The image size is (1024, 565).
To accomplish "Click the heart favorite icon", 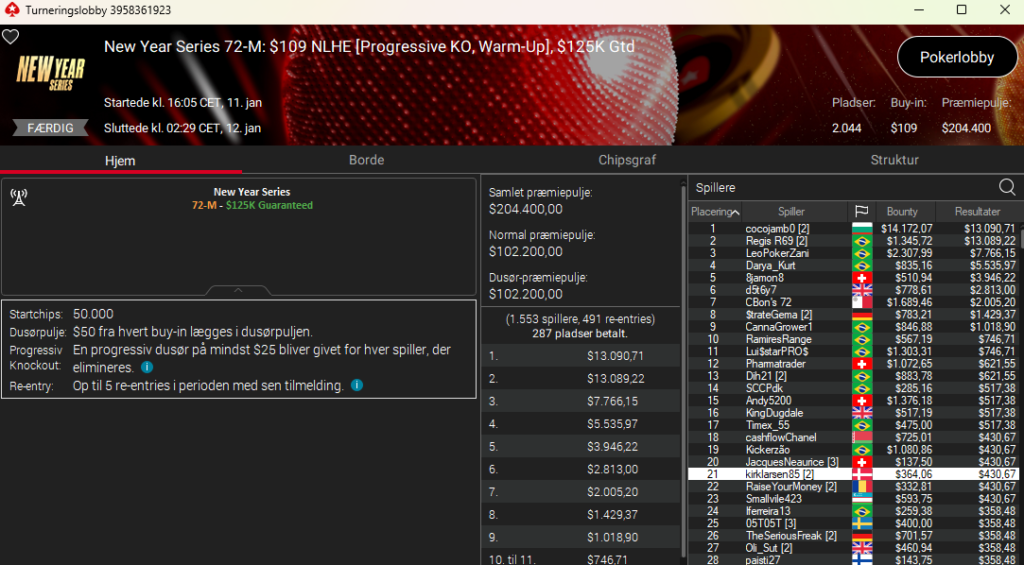I will pyautogui.click(x=10, y=37).
